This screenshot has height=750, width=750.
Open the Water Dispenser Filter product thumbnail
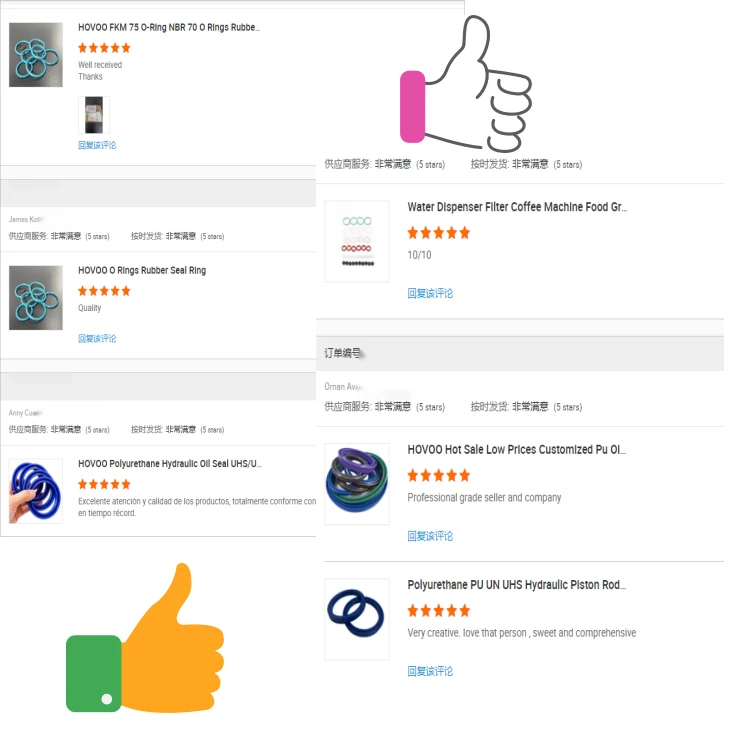point(357,241)
